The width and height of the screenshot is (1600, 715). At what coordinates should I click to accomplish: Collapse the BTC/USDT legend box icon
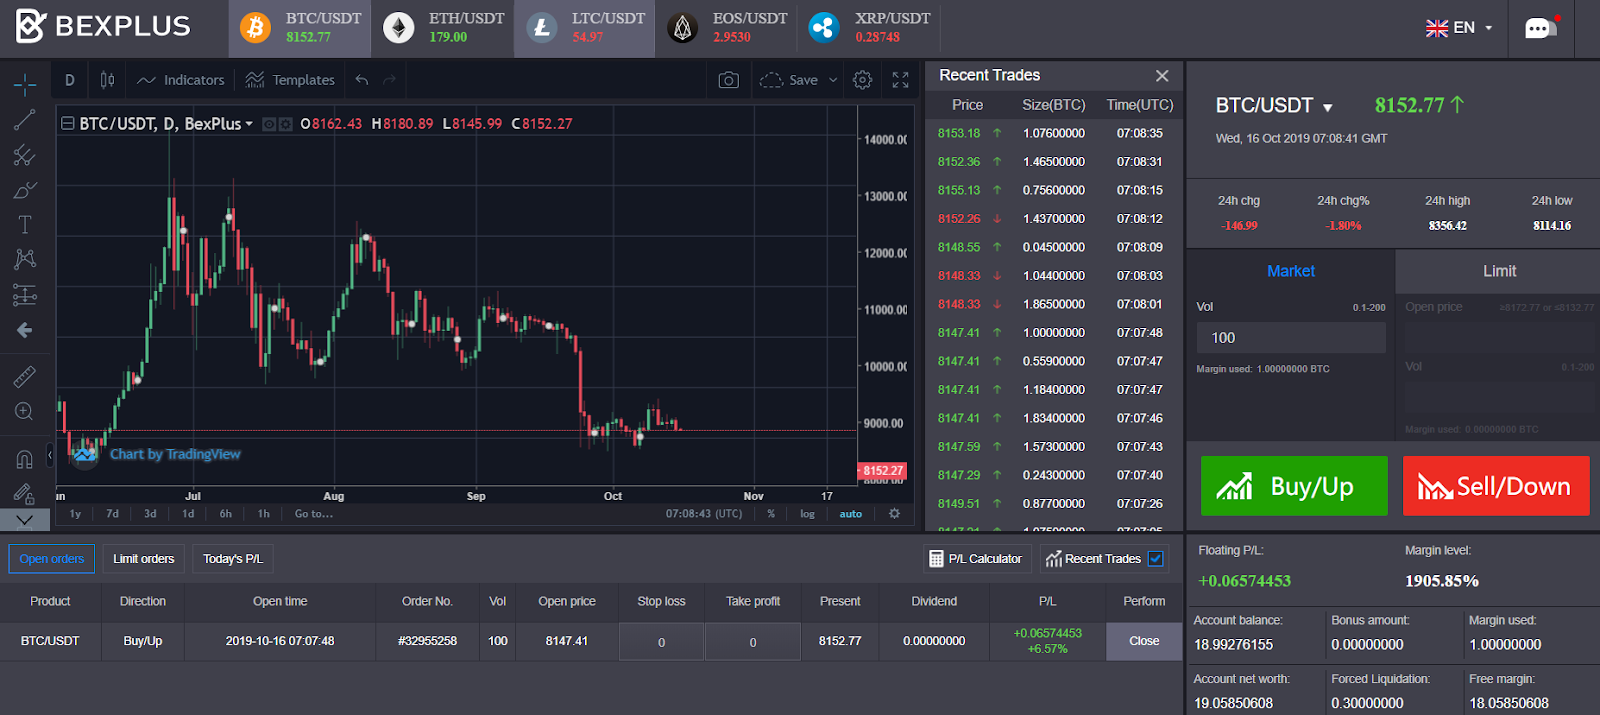[x=68, y=124]
